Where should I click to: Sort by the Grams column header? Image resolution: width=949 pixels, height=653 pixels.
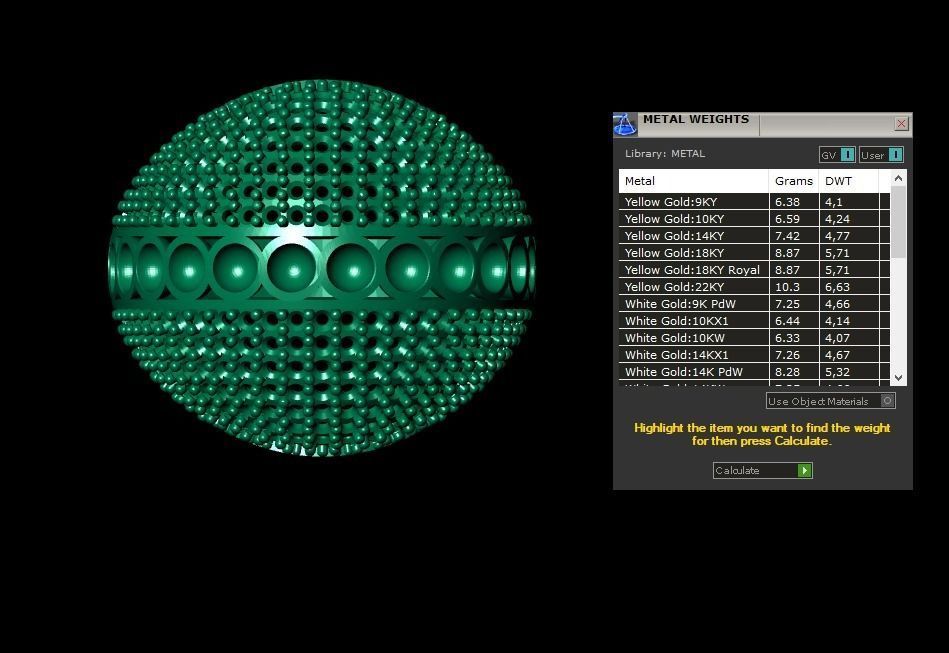coord(793,181)
